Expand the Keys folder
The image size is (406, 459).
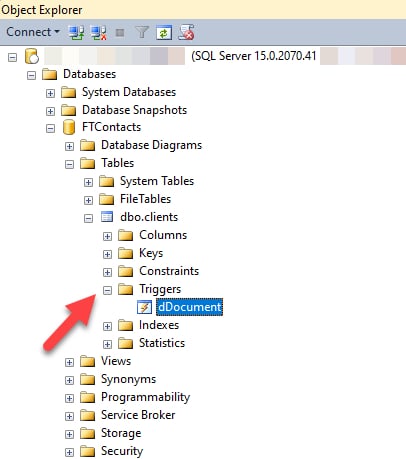point(107,254)
